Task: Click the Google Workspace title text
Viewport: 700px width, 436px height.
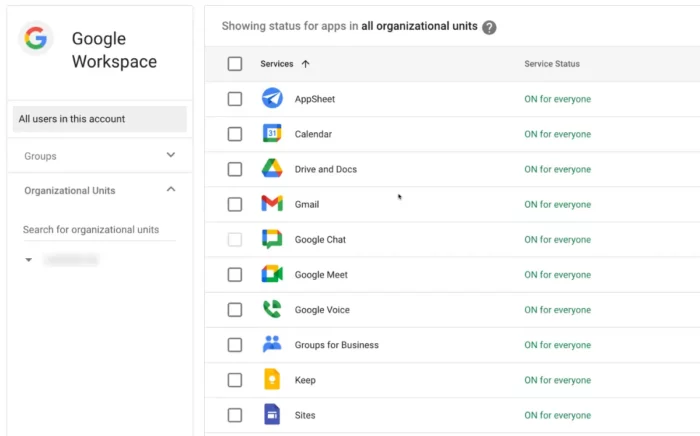Action: tap(114, 50)
